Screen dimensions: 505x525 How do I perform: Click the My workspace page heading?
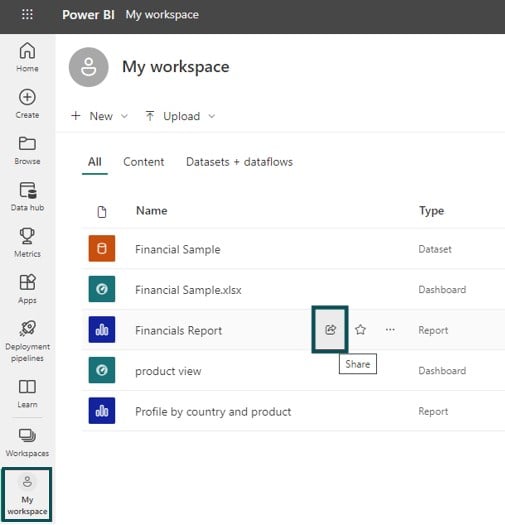point(176,67)
